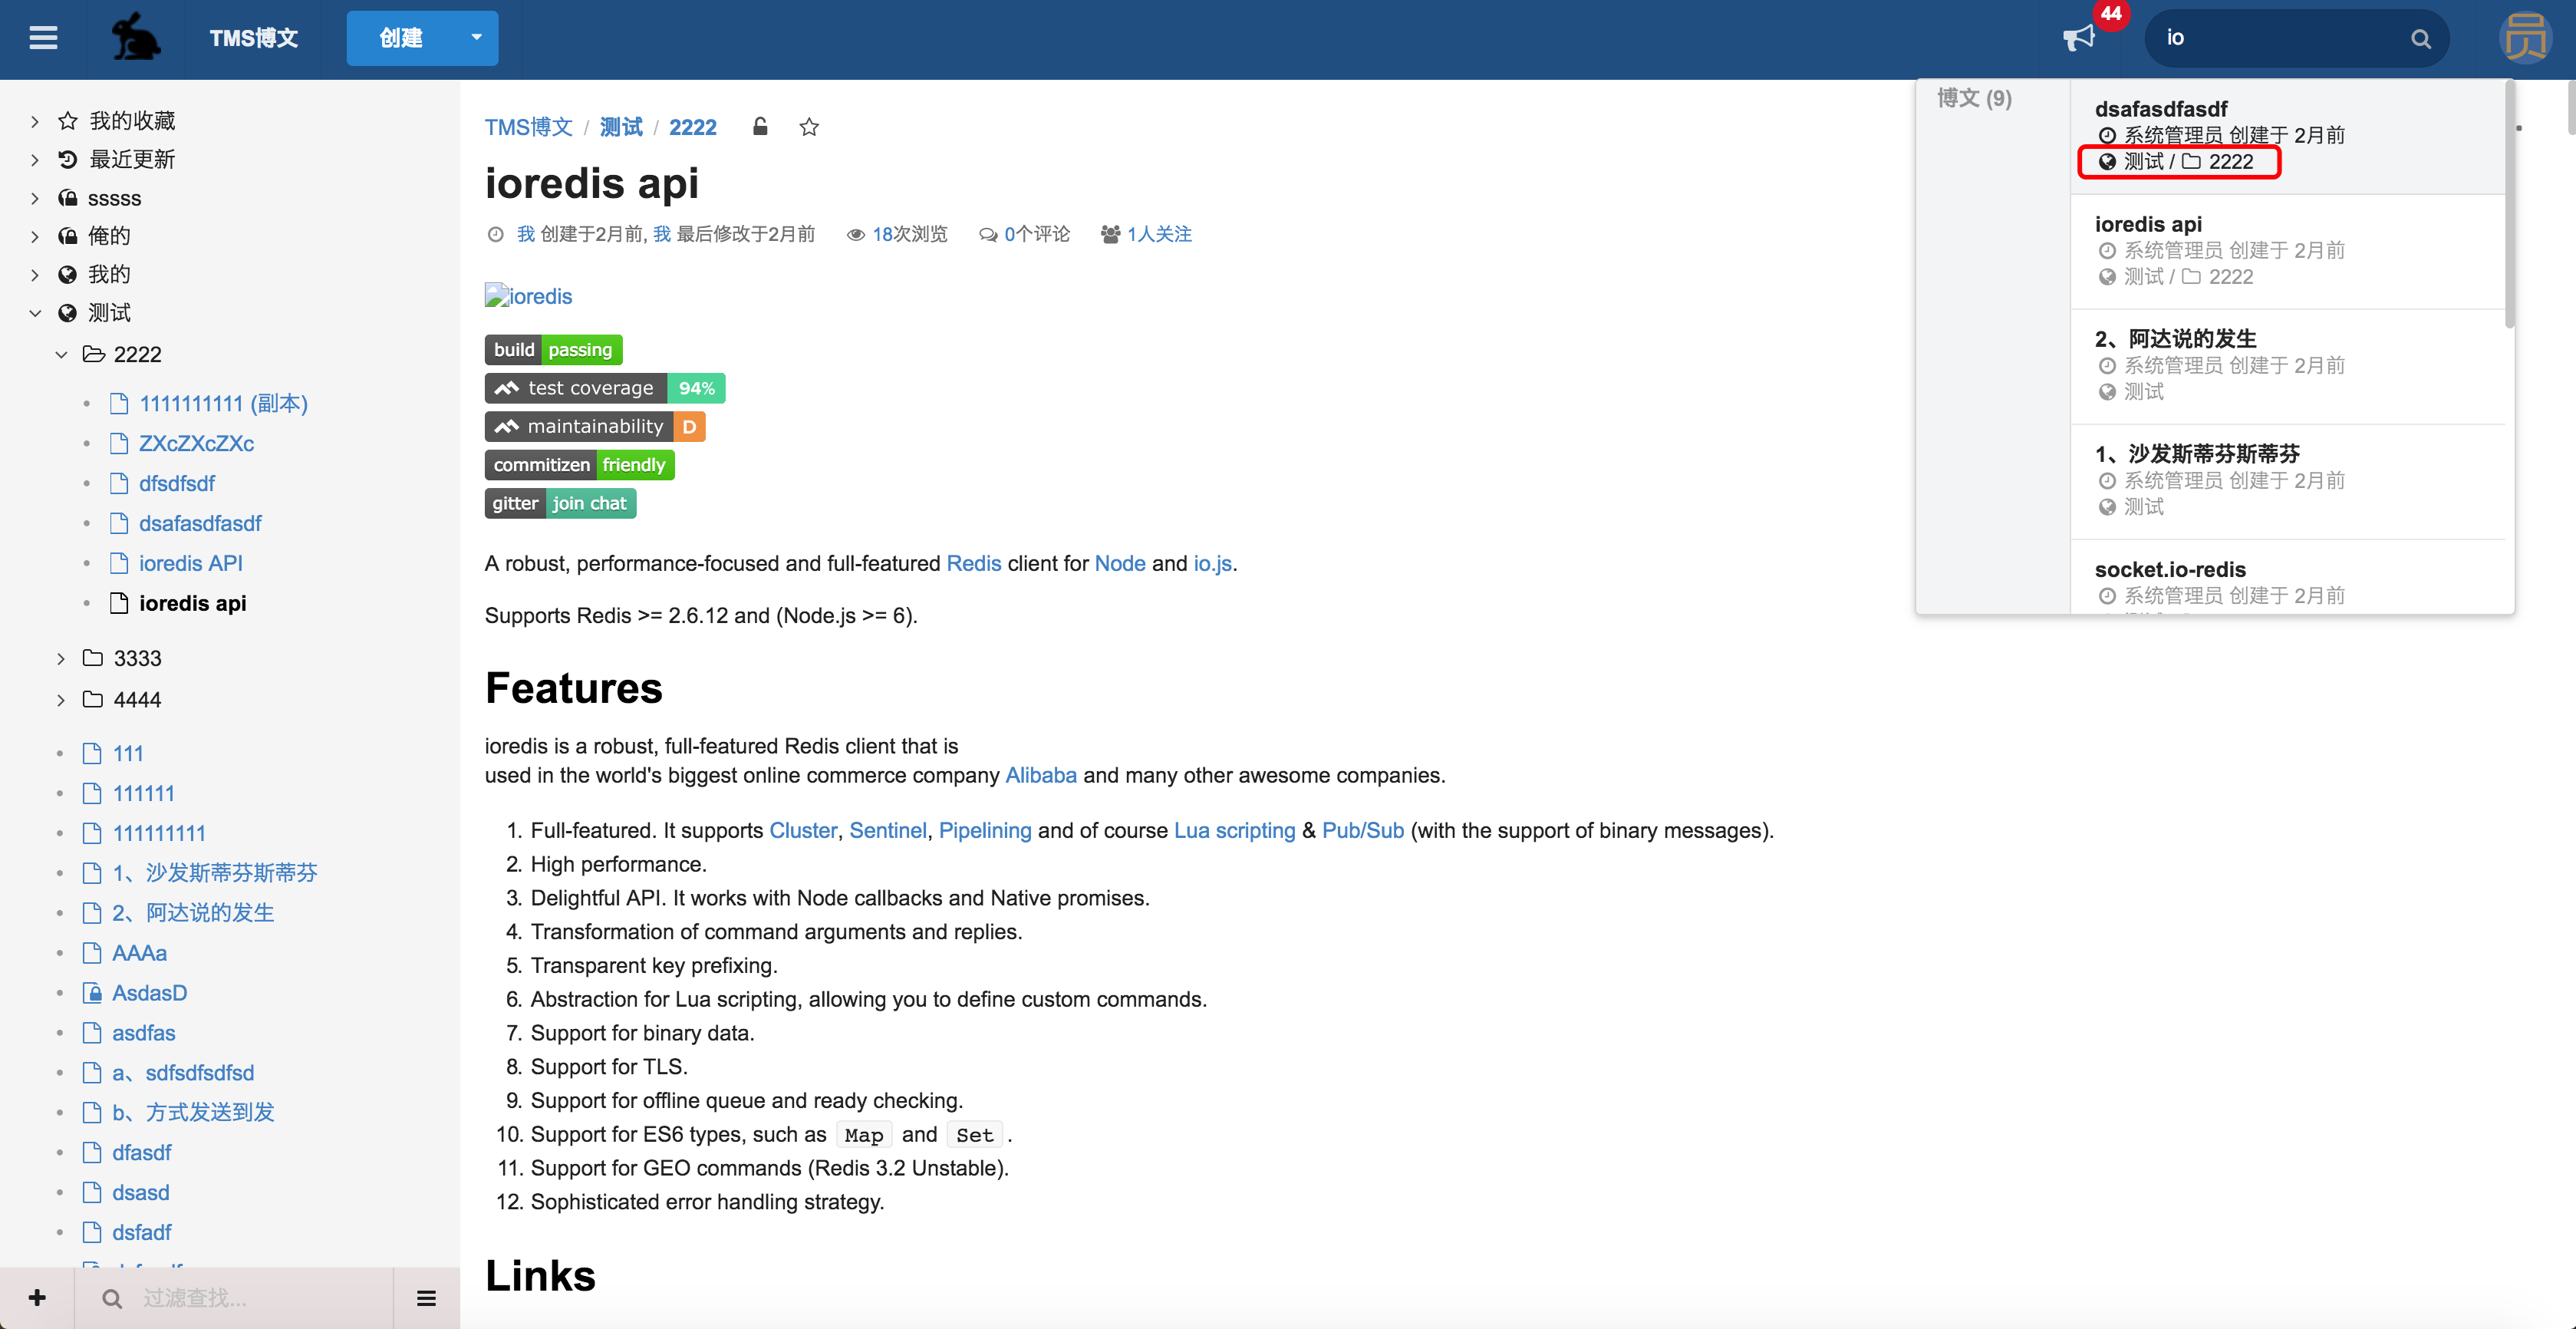Click the locked document icon of AsdasD
Screen dimensions: 2576x1329
point(92,992)
